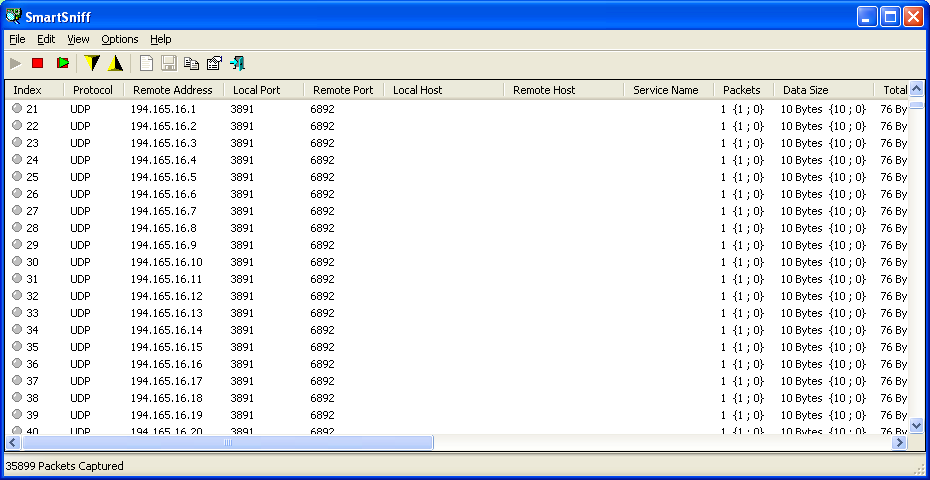
Task: Open properties via the hand-and-sheet icon
Action: point(214,63)
